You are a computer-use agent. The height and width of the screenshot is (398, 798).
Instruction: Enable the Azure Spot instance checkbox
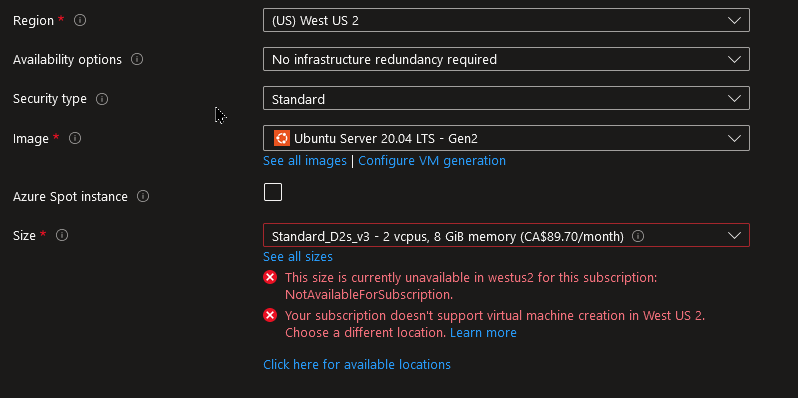pos(273,192)
